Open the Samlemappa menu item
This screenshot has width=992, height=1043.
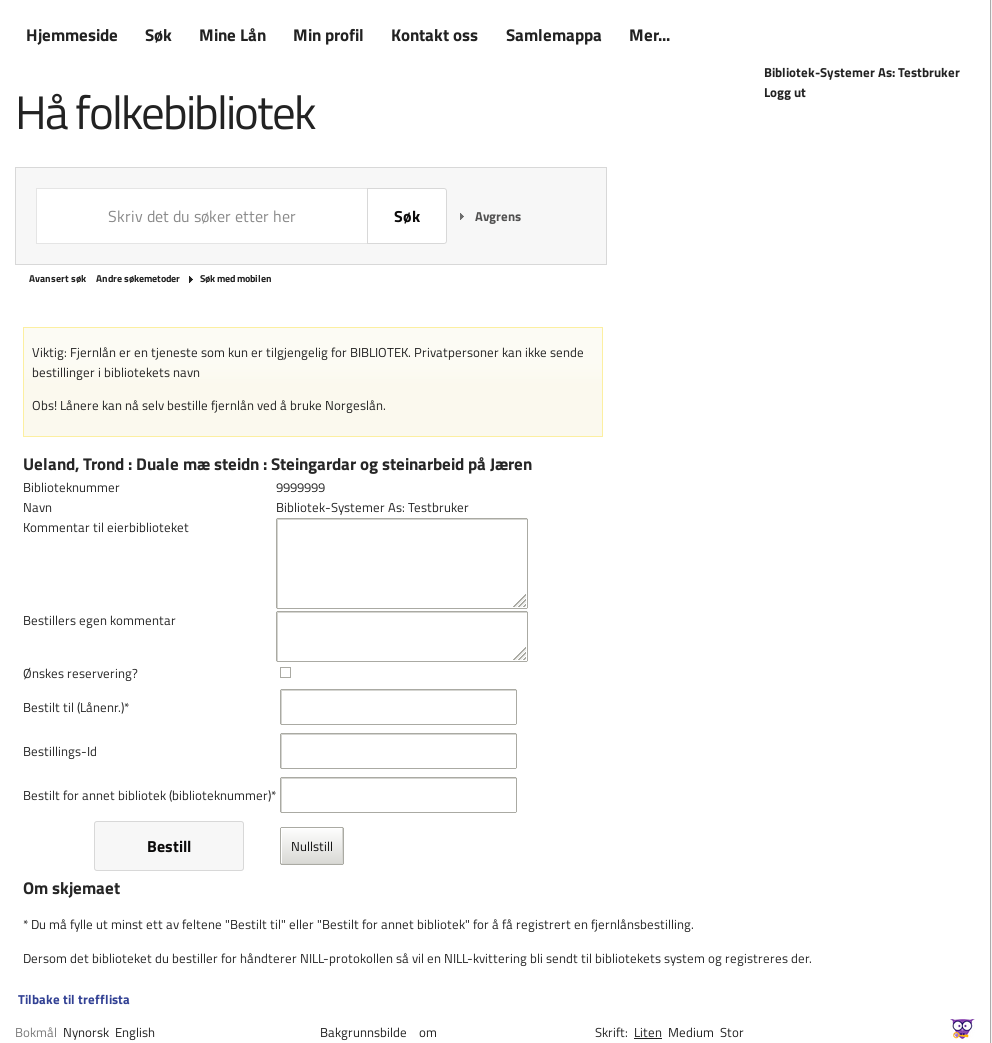(553, 36)
